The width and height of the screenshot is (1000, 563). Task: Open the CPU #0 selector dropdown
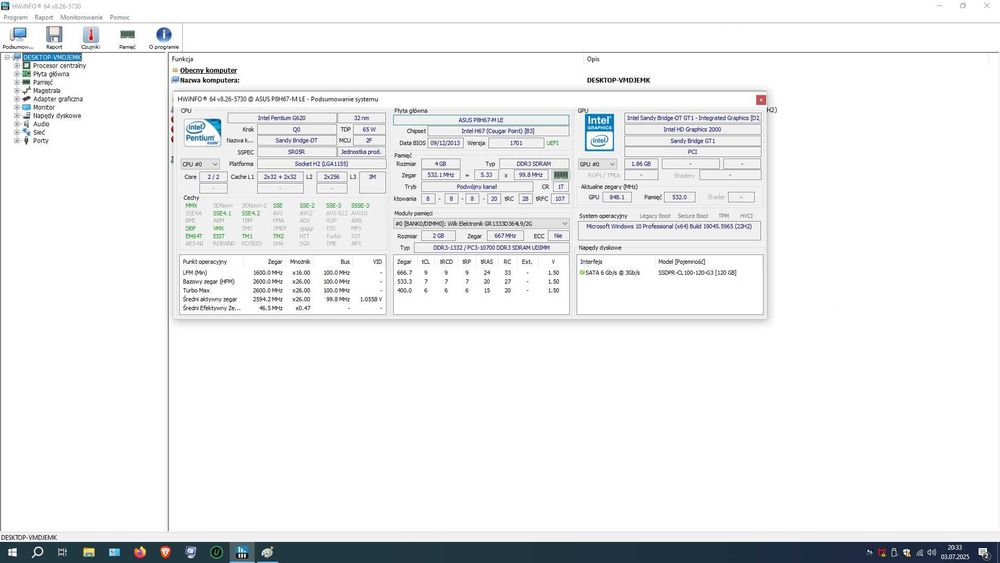pos(200,164)
